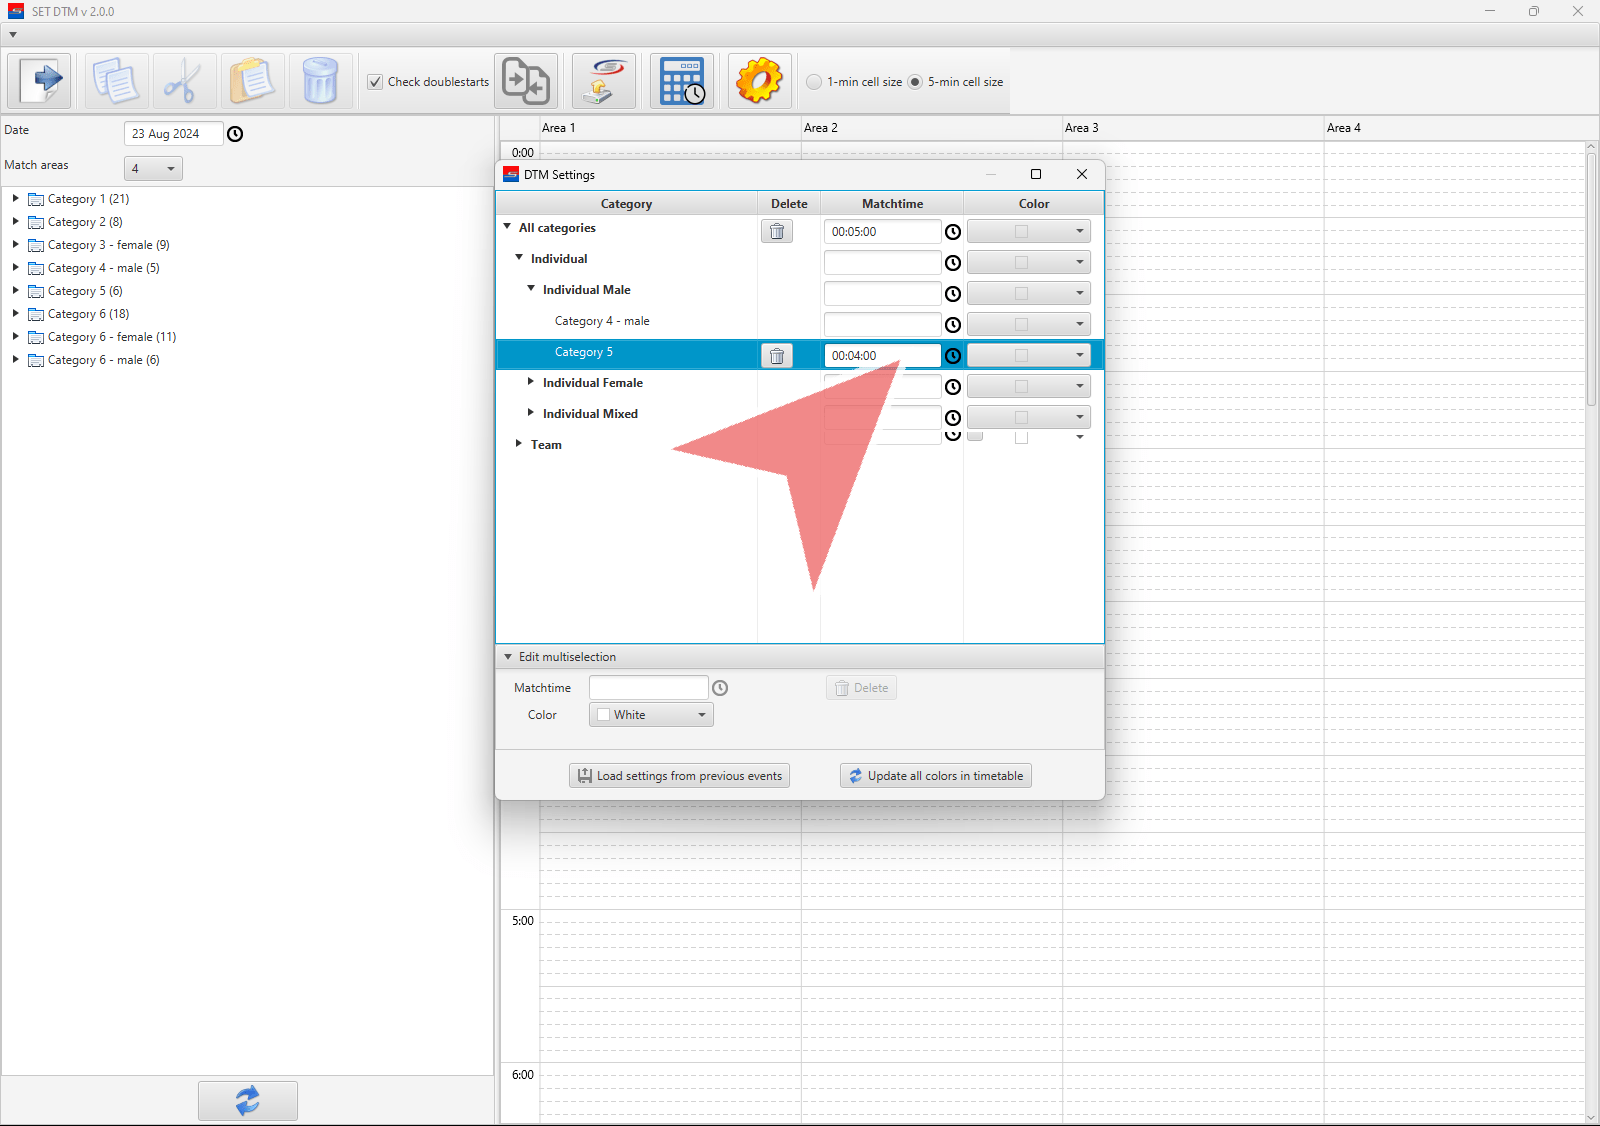
Task: Click trash icon in Category 5 row
Action: click(x=777, y=356)
